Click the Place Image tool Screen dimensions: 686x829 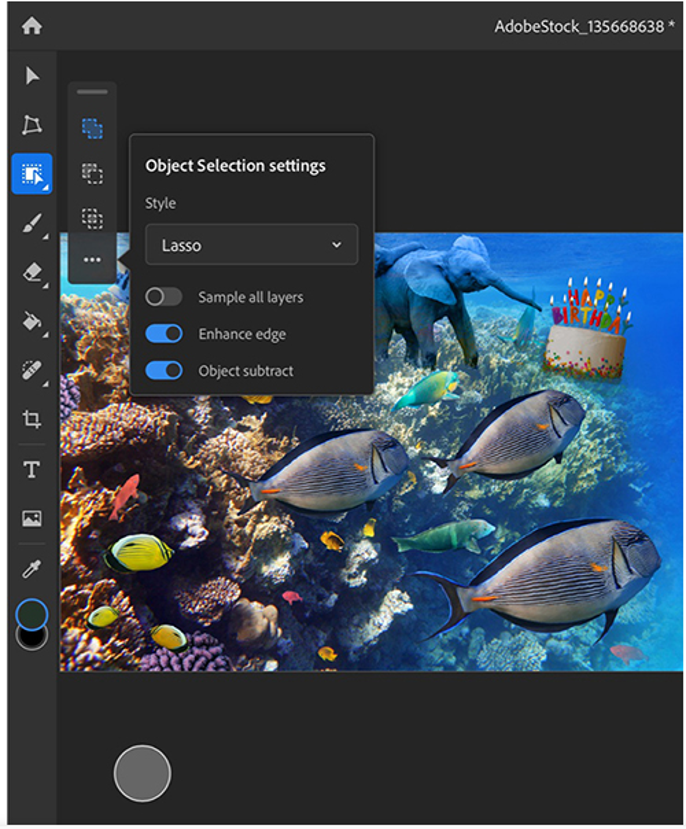pos(32,518)
